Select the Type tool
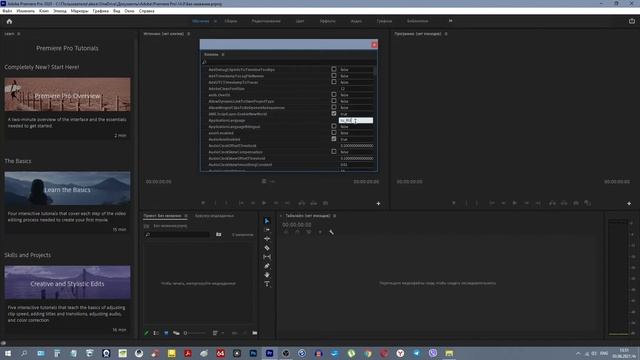The height and width of the screenshot is (360, 640). [x=267, y=284]
